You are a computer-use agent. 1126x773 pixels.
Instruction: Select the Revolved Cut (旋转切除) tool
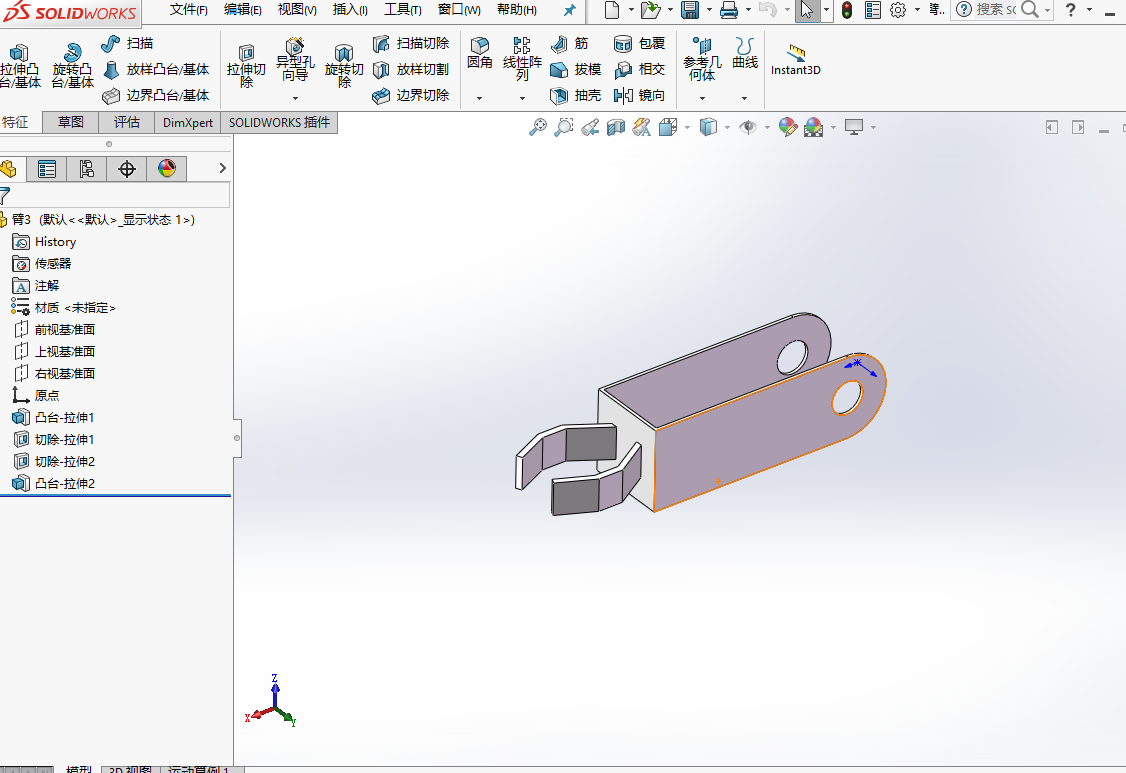(344, 65)
